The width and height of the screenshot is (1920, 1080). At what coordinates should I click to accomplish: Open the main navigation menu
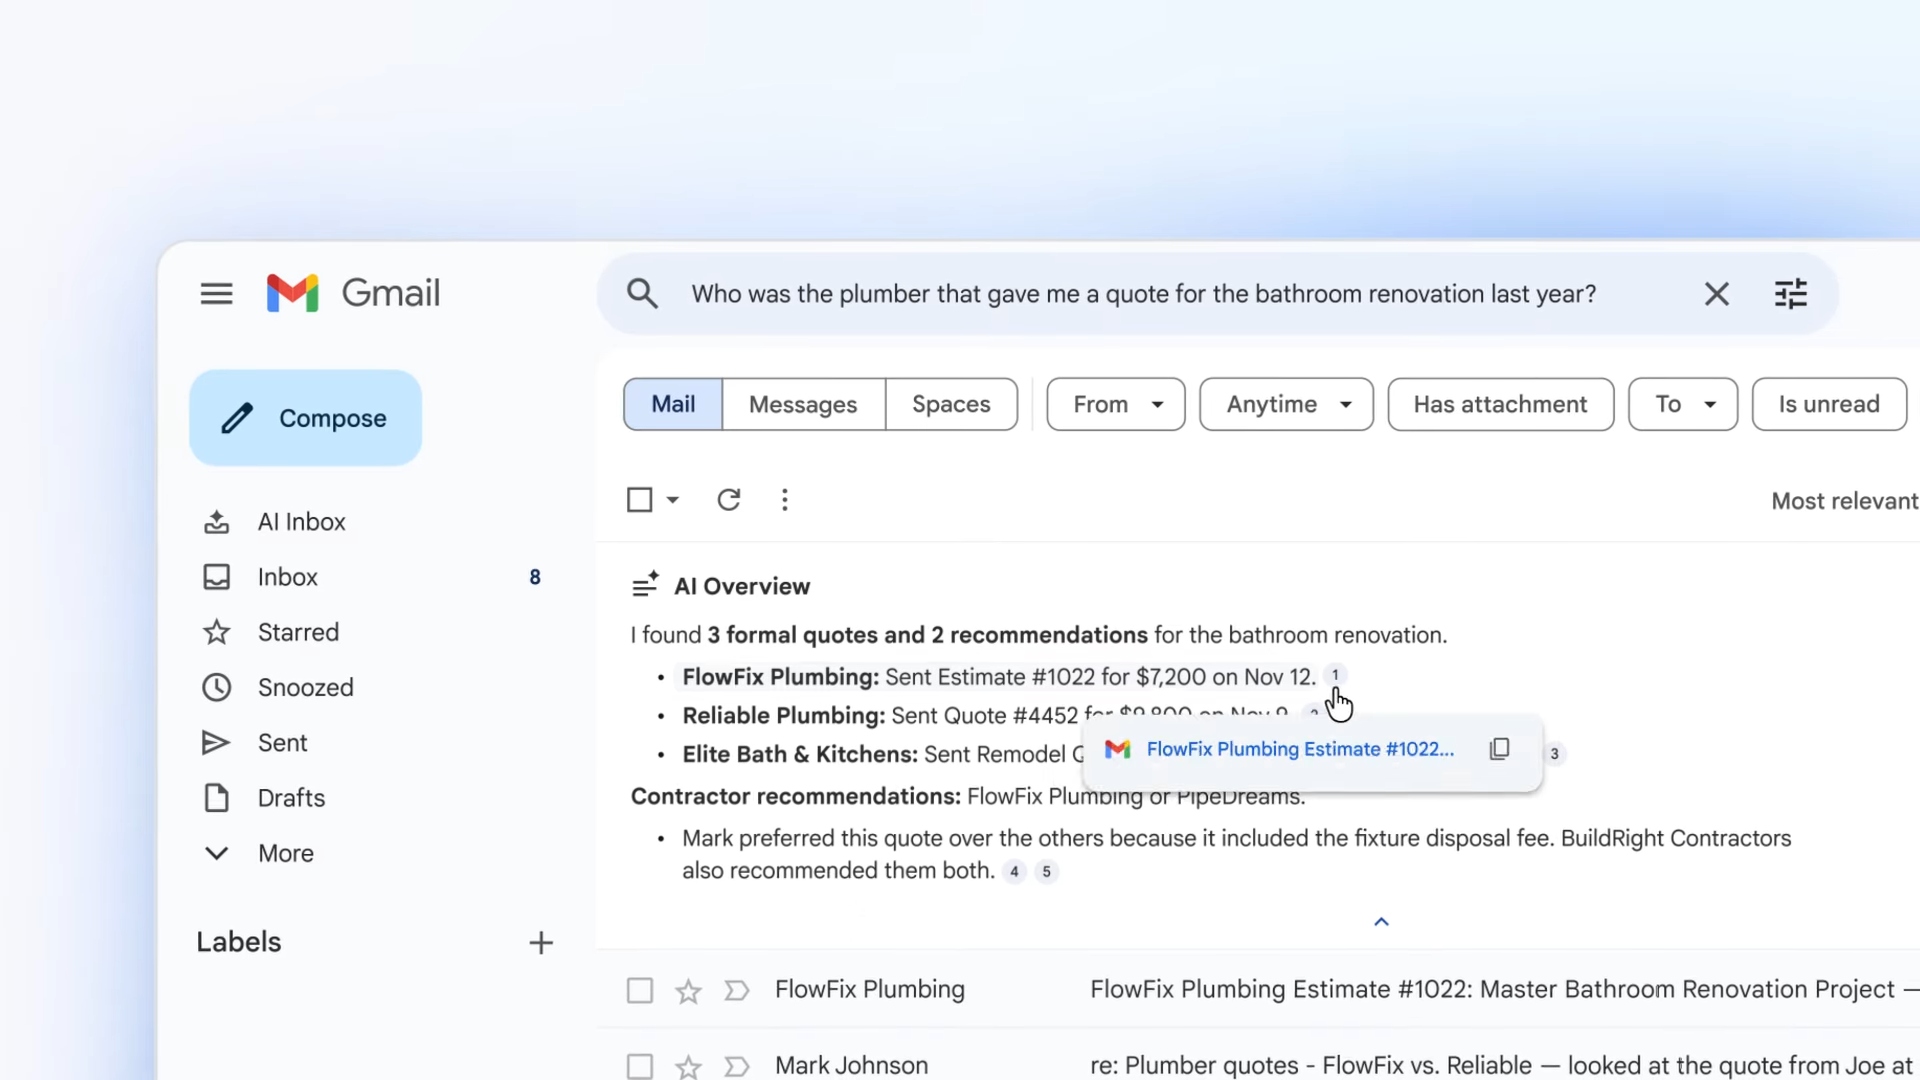pos(216,293)
